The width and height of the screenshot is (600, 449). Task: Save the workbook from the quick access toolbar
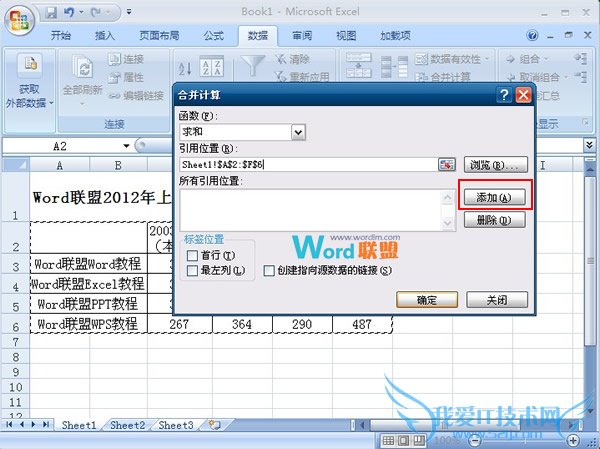51,12
